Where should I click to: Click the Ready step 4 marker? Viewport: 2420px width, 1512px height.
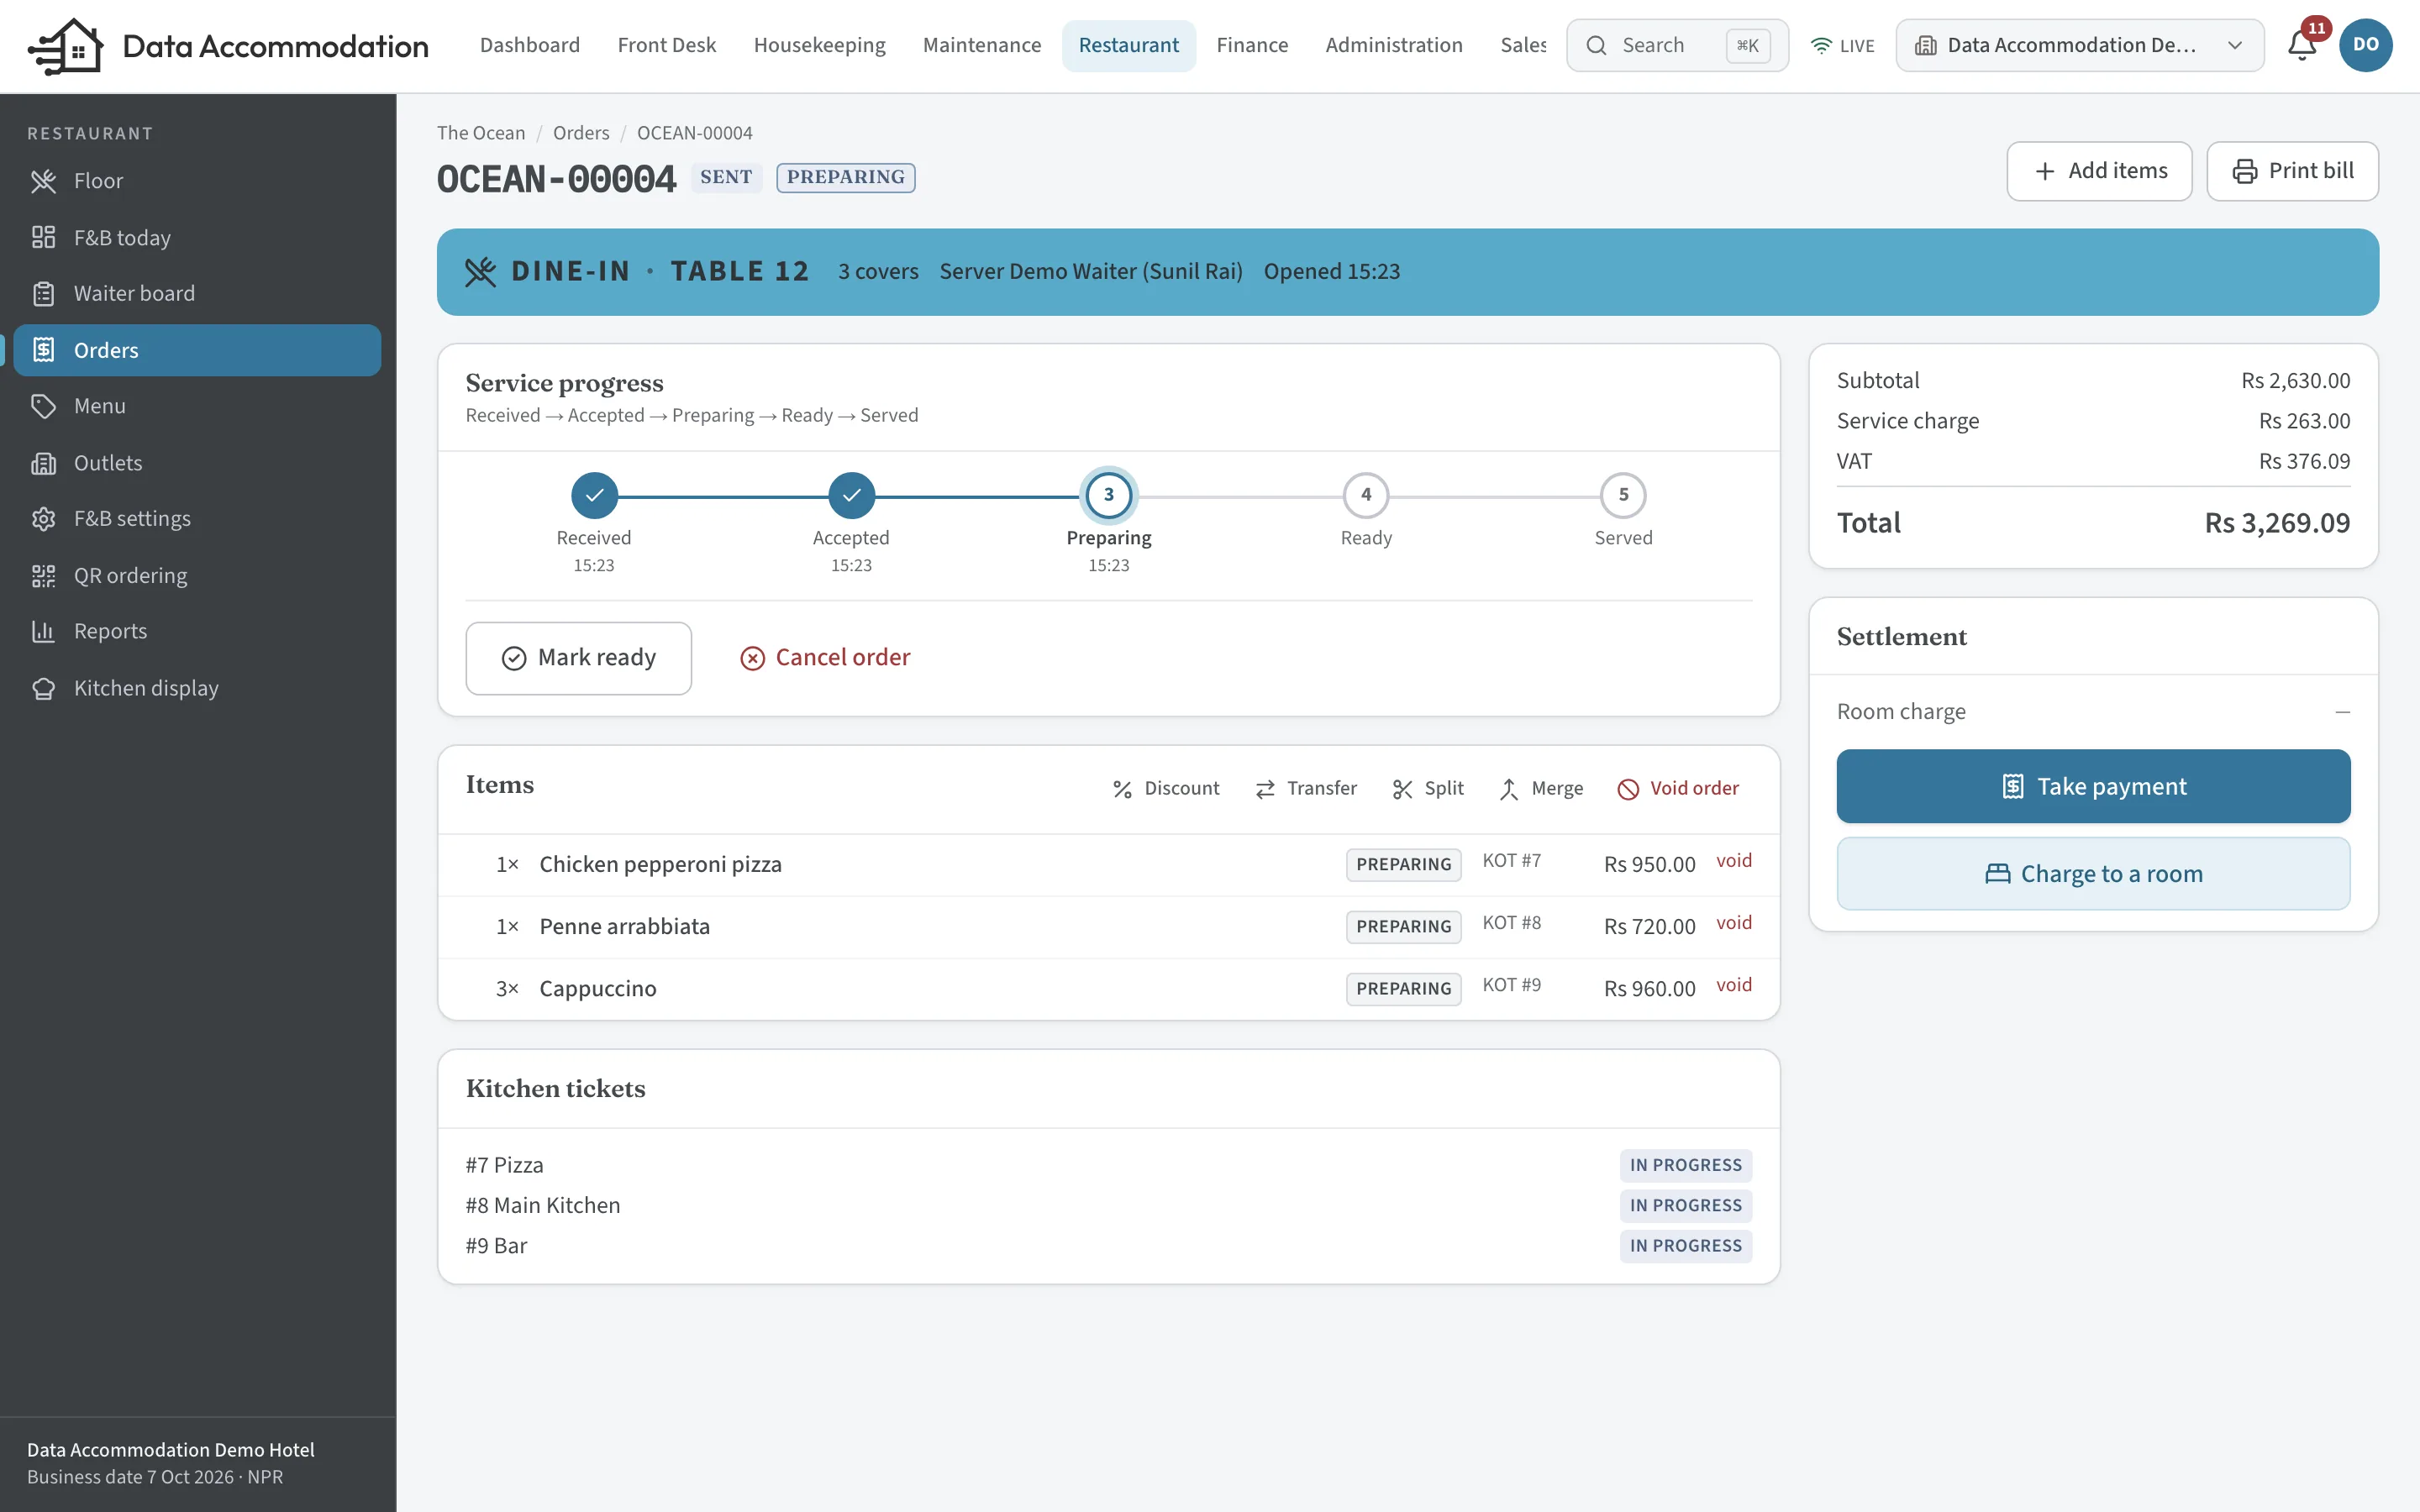click(x=1366, y=495)
